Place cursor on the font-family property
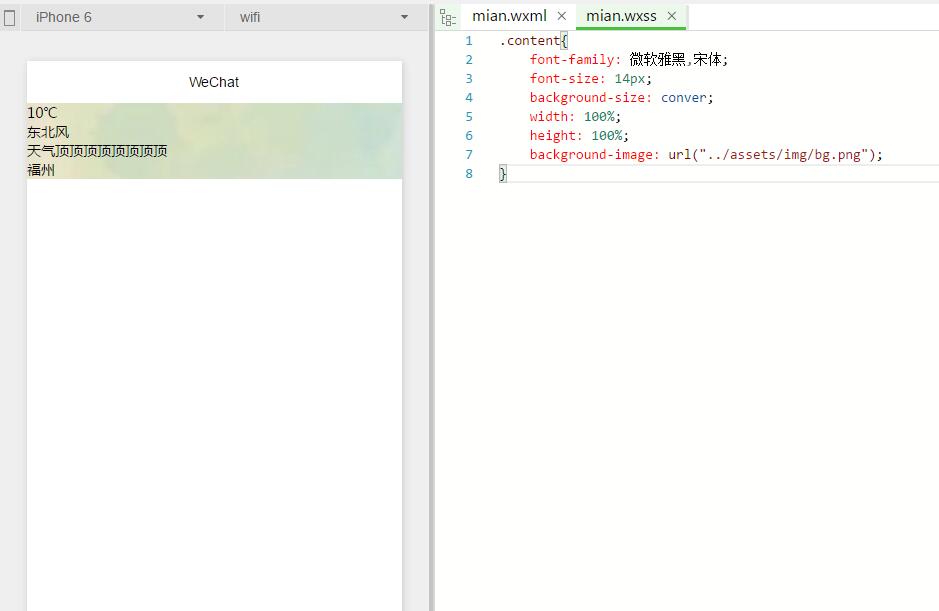The width and height of the screenshot is (939, 611). click(575, 60)
